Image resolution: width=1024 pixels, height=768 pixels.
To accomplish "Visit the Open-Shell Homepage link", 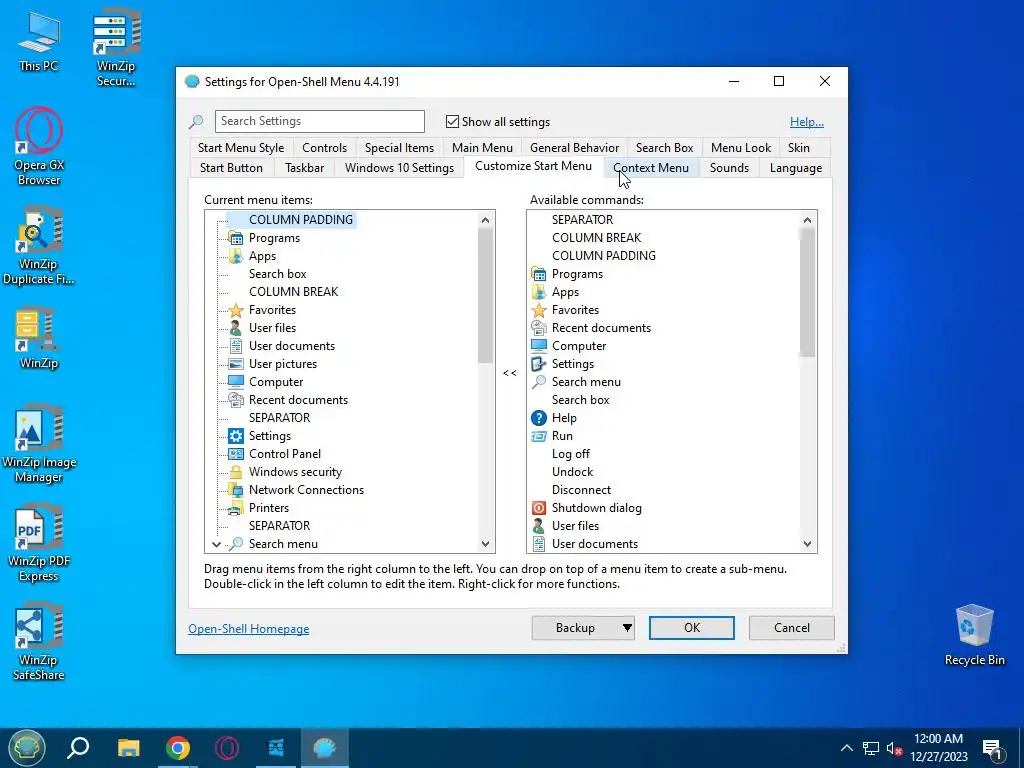I will point(249,629).
